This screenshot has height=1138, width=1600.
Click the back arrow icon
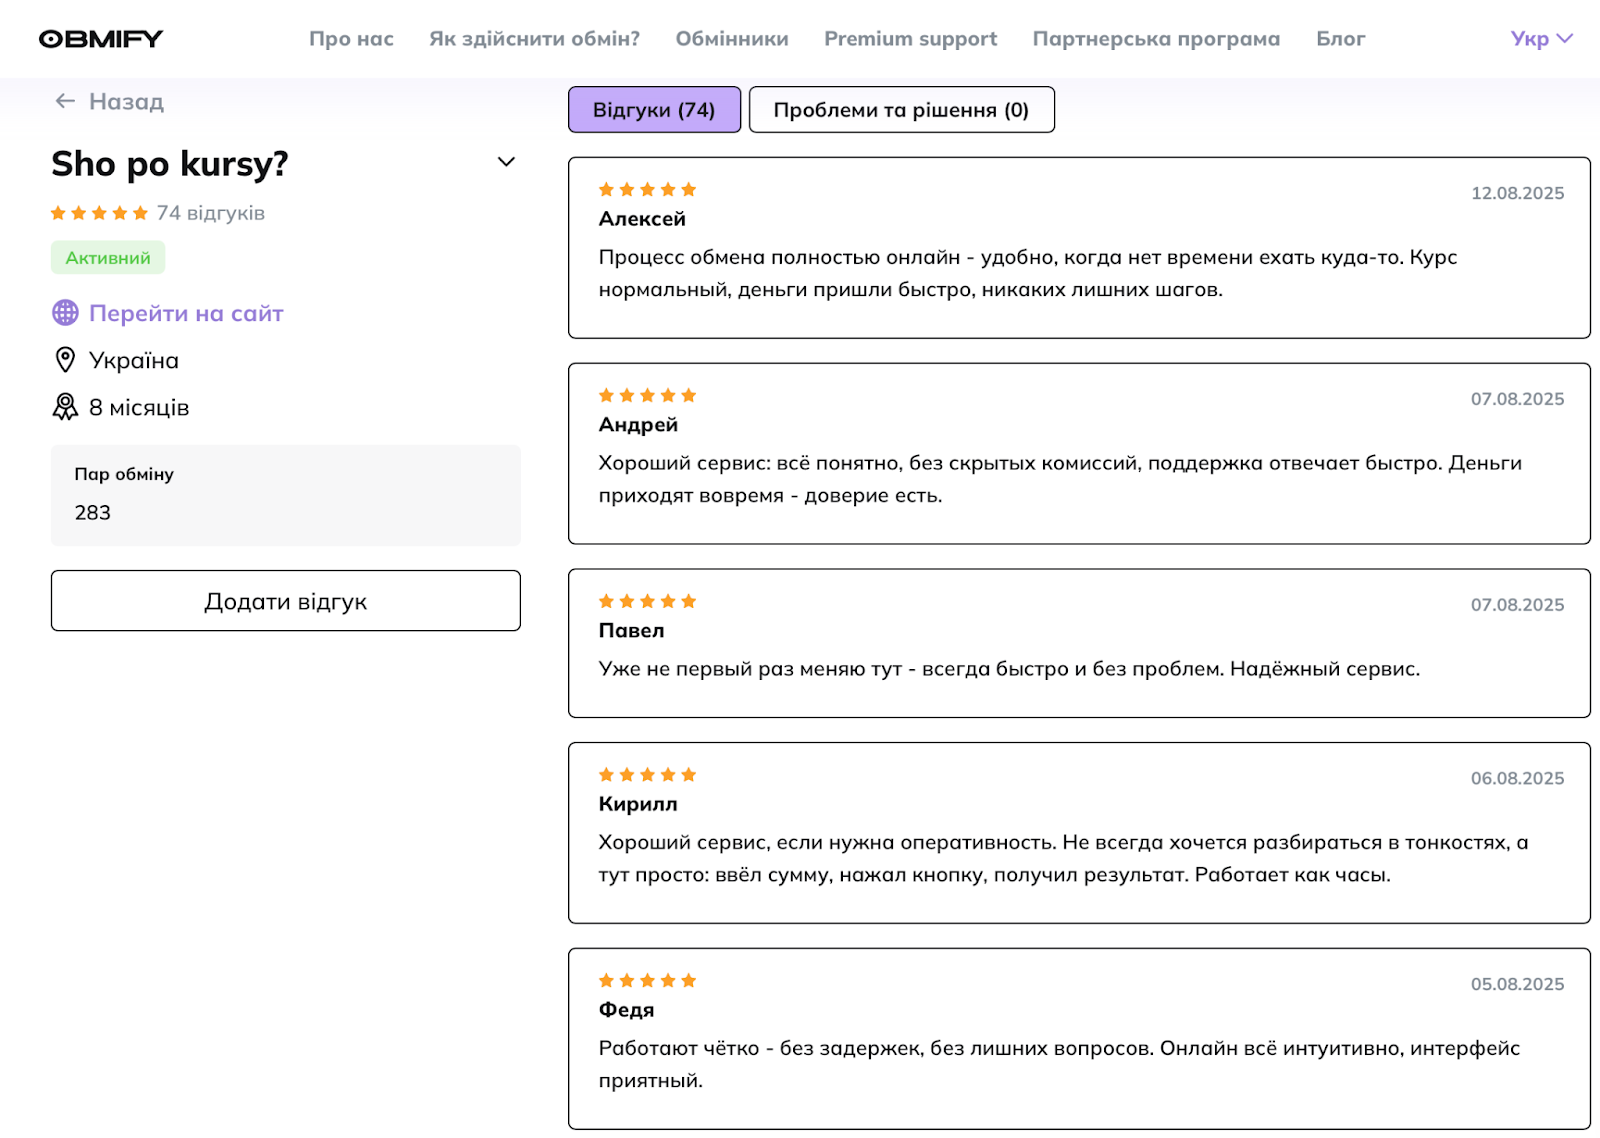(65, 101)
